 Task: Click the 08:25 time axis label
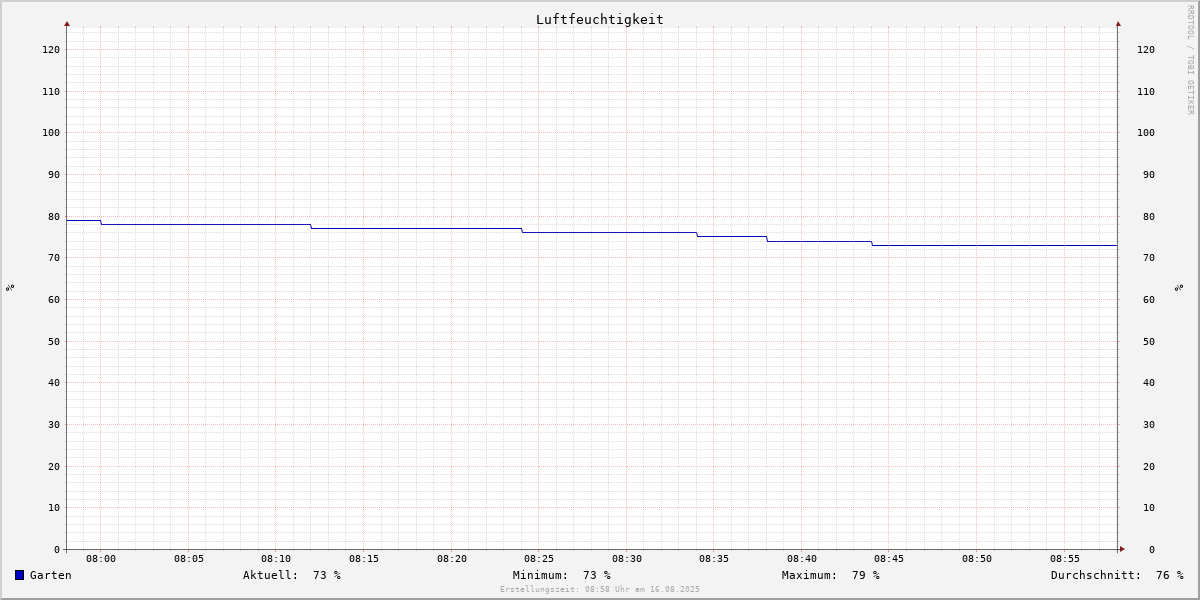pos(539,559)
